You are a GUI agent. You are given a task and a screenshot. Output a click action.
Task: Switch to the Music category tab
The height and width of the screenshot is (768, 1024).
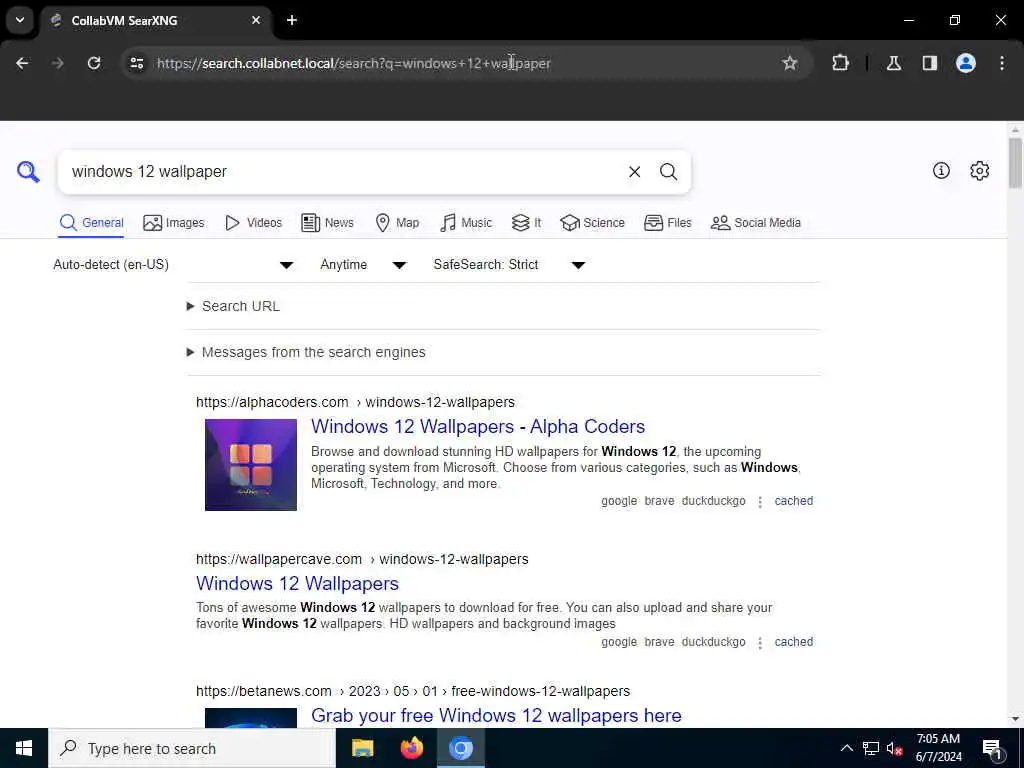466,223
